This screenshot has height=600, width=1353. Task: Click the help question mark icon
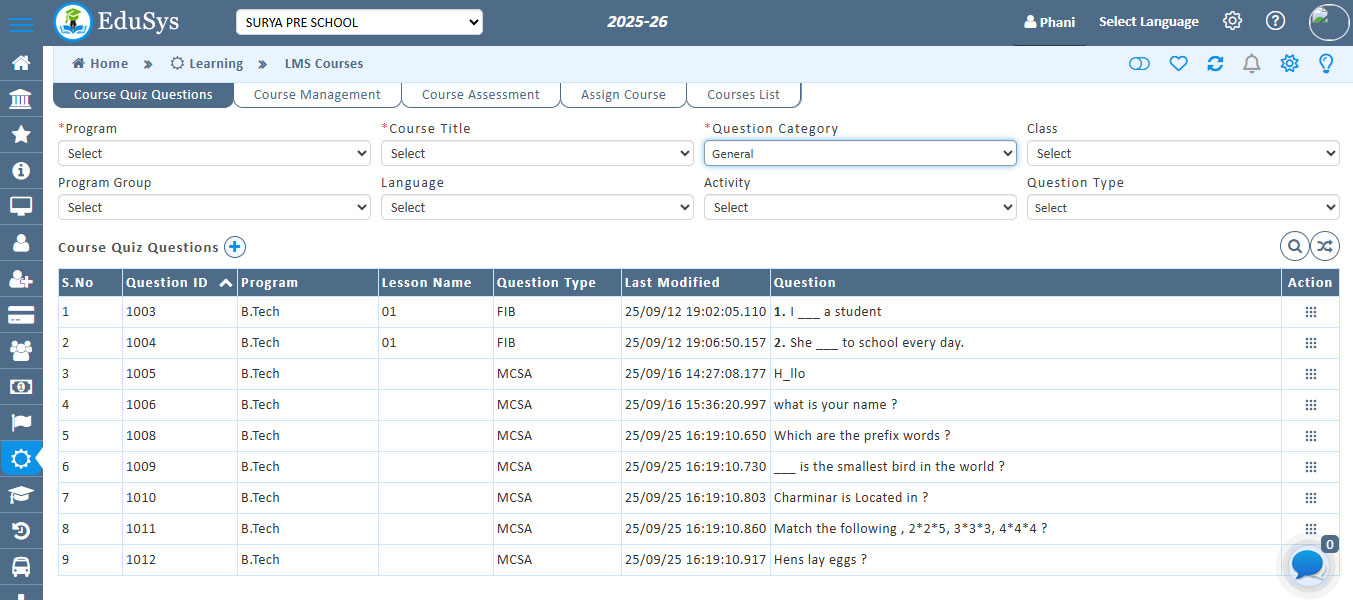pos(1275,21)
